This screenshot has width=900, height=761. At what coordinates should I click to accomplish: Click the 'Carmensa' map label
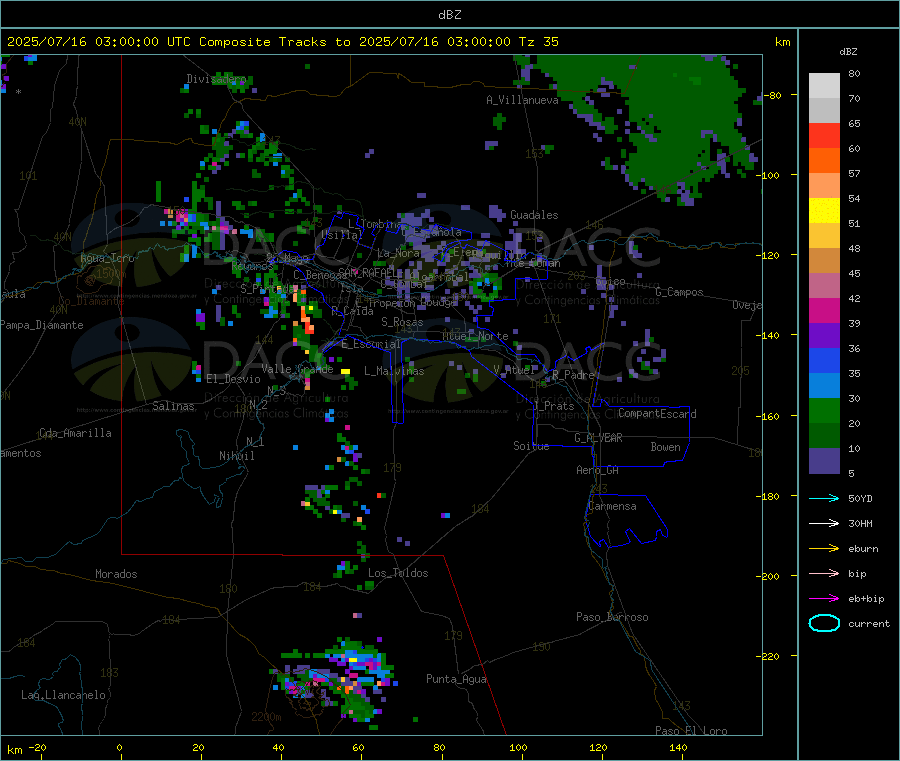[x=612, y=506]
